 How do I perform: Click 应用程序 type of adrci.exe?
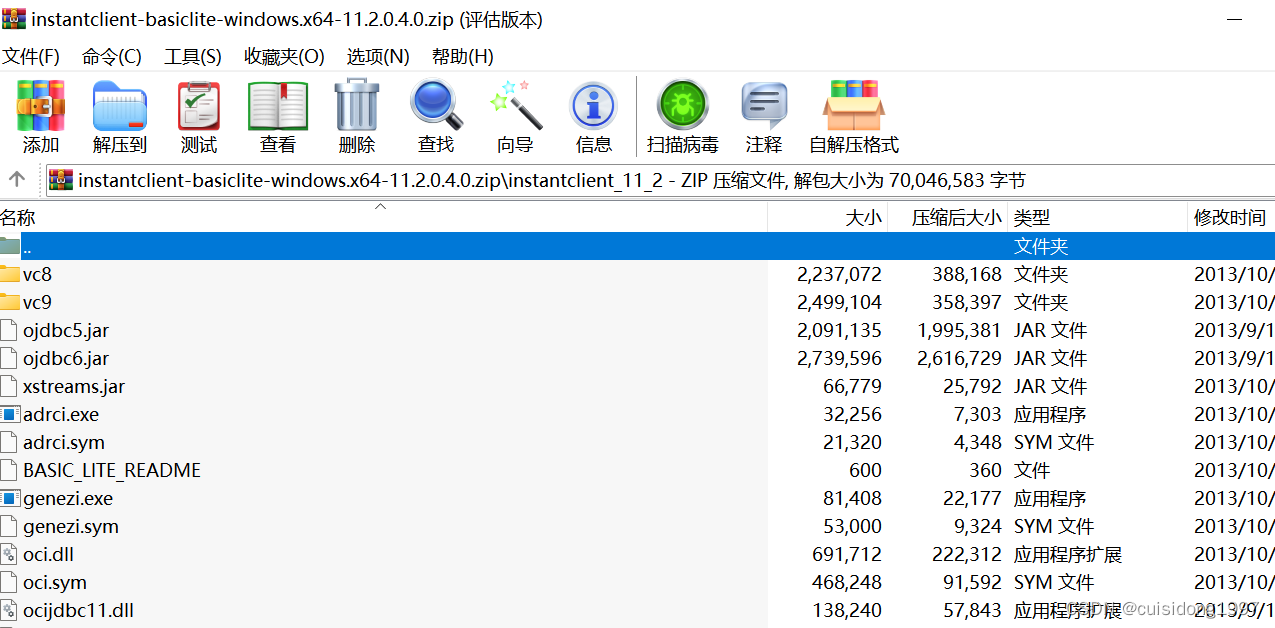coord(1050,414)
